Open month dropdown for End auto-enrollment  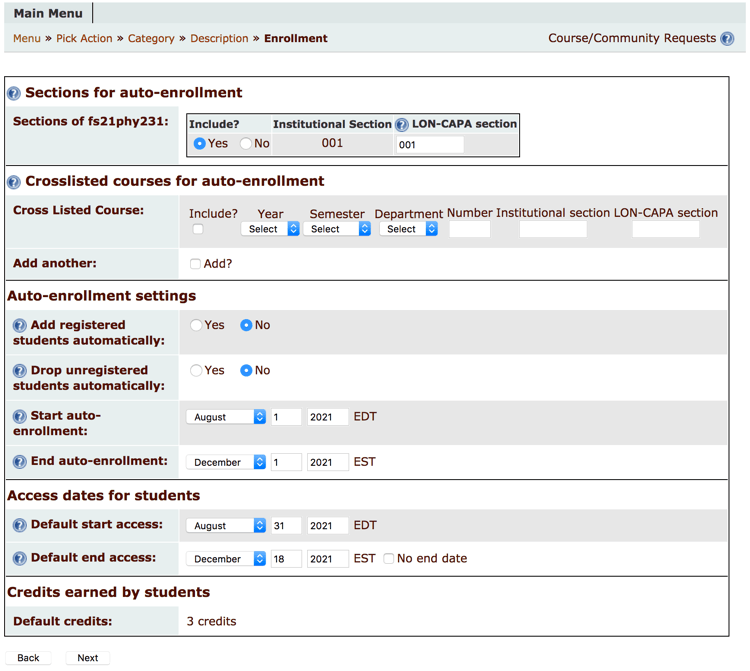tap(226, 462)
